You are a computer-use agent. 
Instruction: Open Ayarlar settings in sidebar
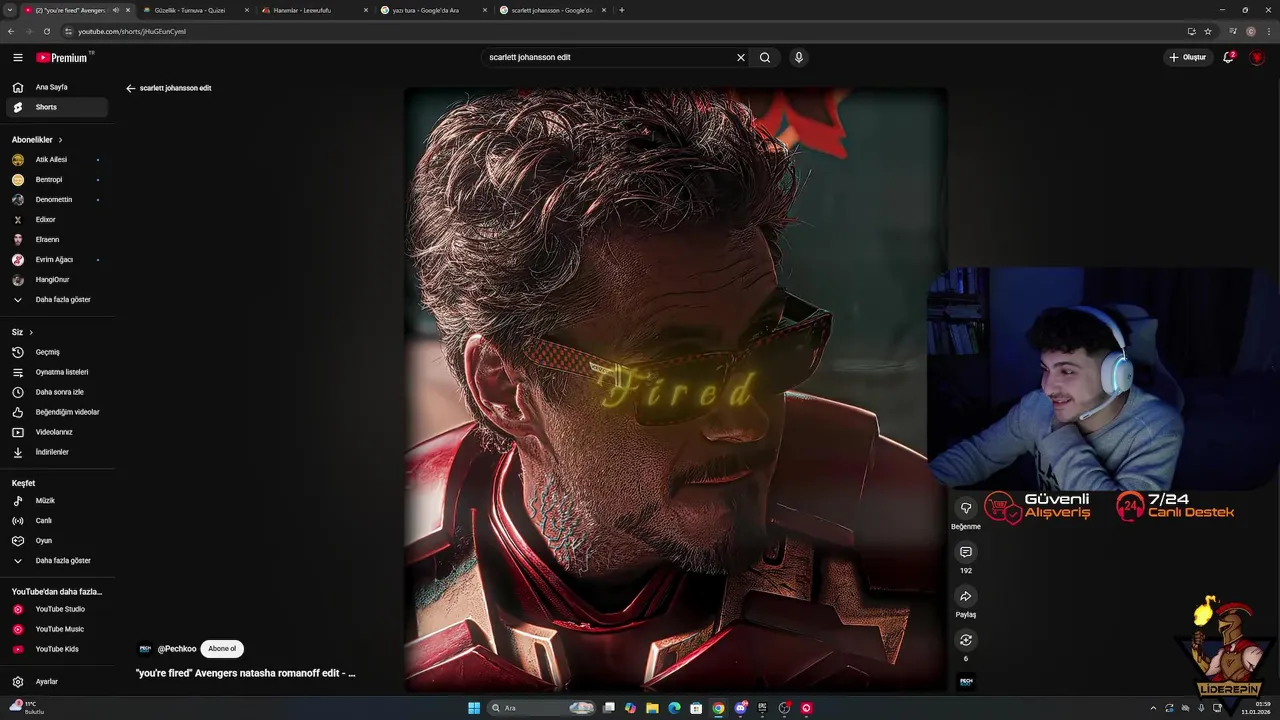point(57,681)
